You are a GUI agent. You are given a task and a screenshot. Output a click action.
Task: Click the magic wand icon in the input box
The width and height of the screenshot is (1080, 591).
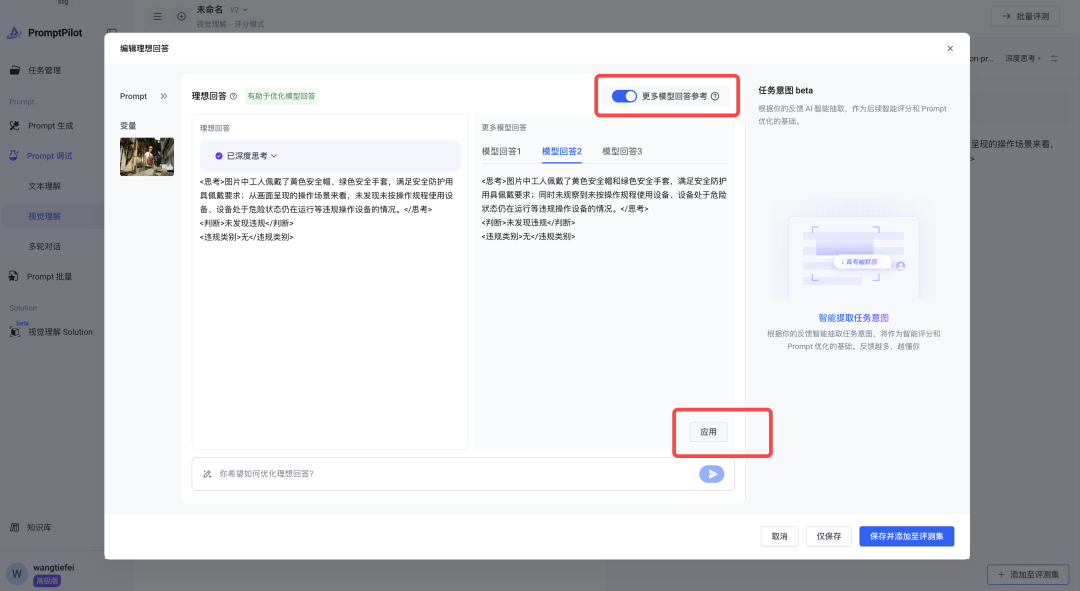tap(207, 474)
